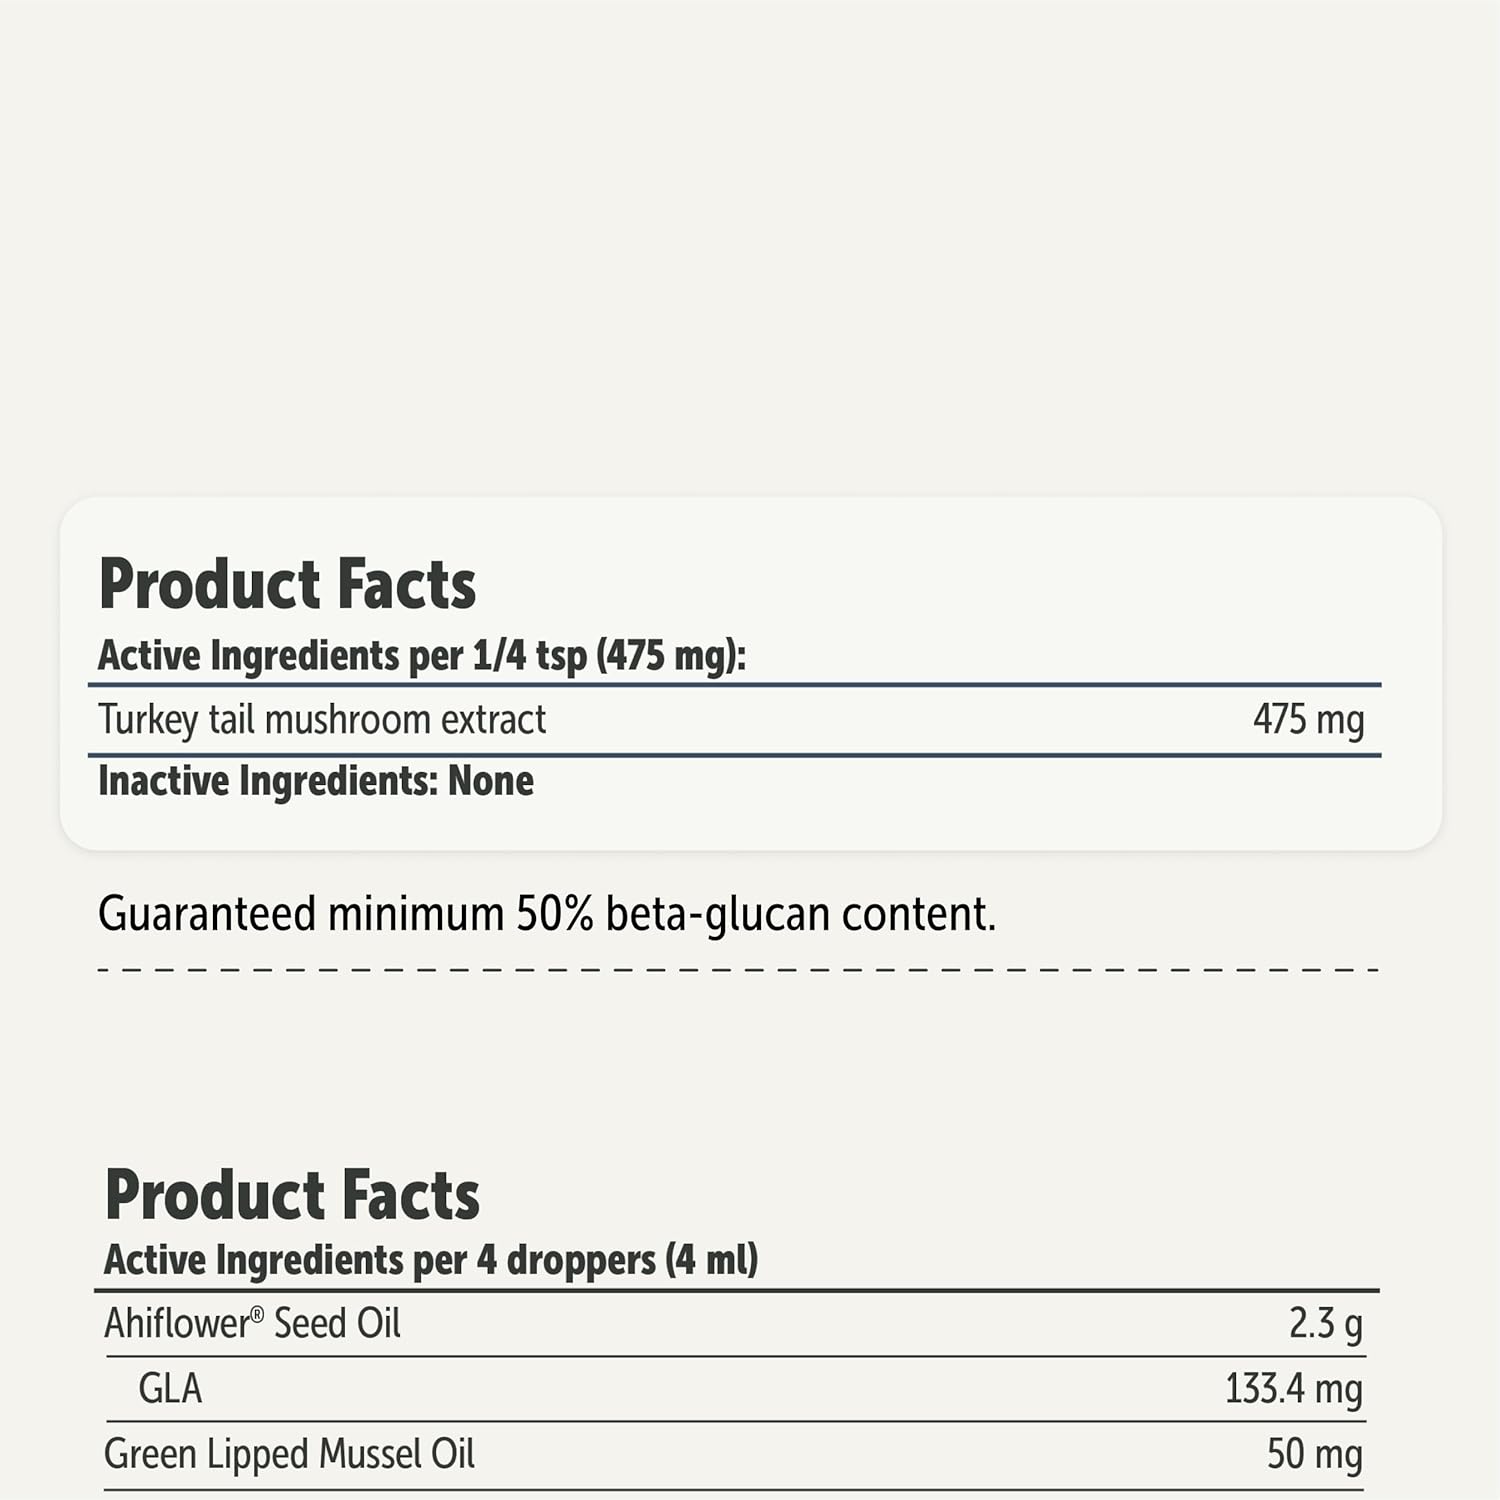The width and height of the screenshot is (1500, 1500).
Task: Click the 50 mg amount for mussel oil
Action: pos(1314,1454)
